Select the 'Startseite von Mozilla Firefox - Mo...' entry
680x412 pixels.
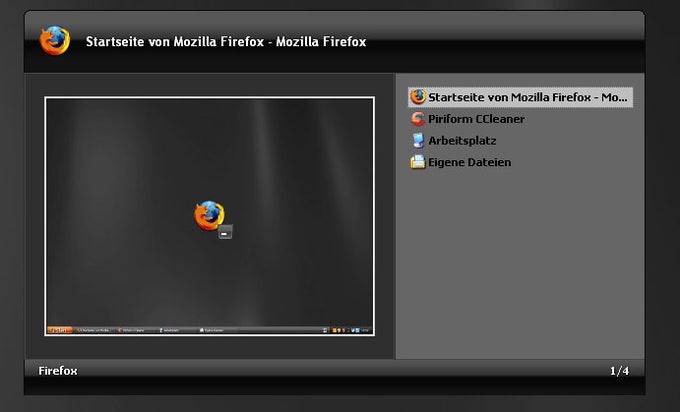pos(520,97)
